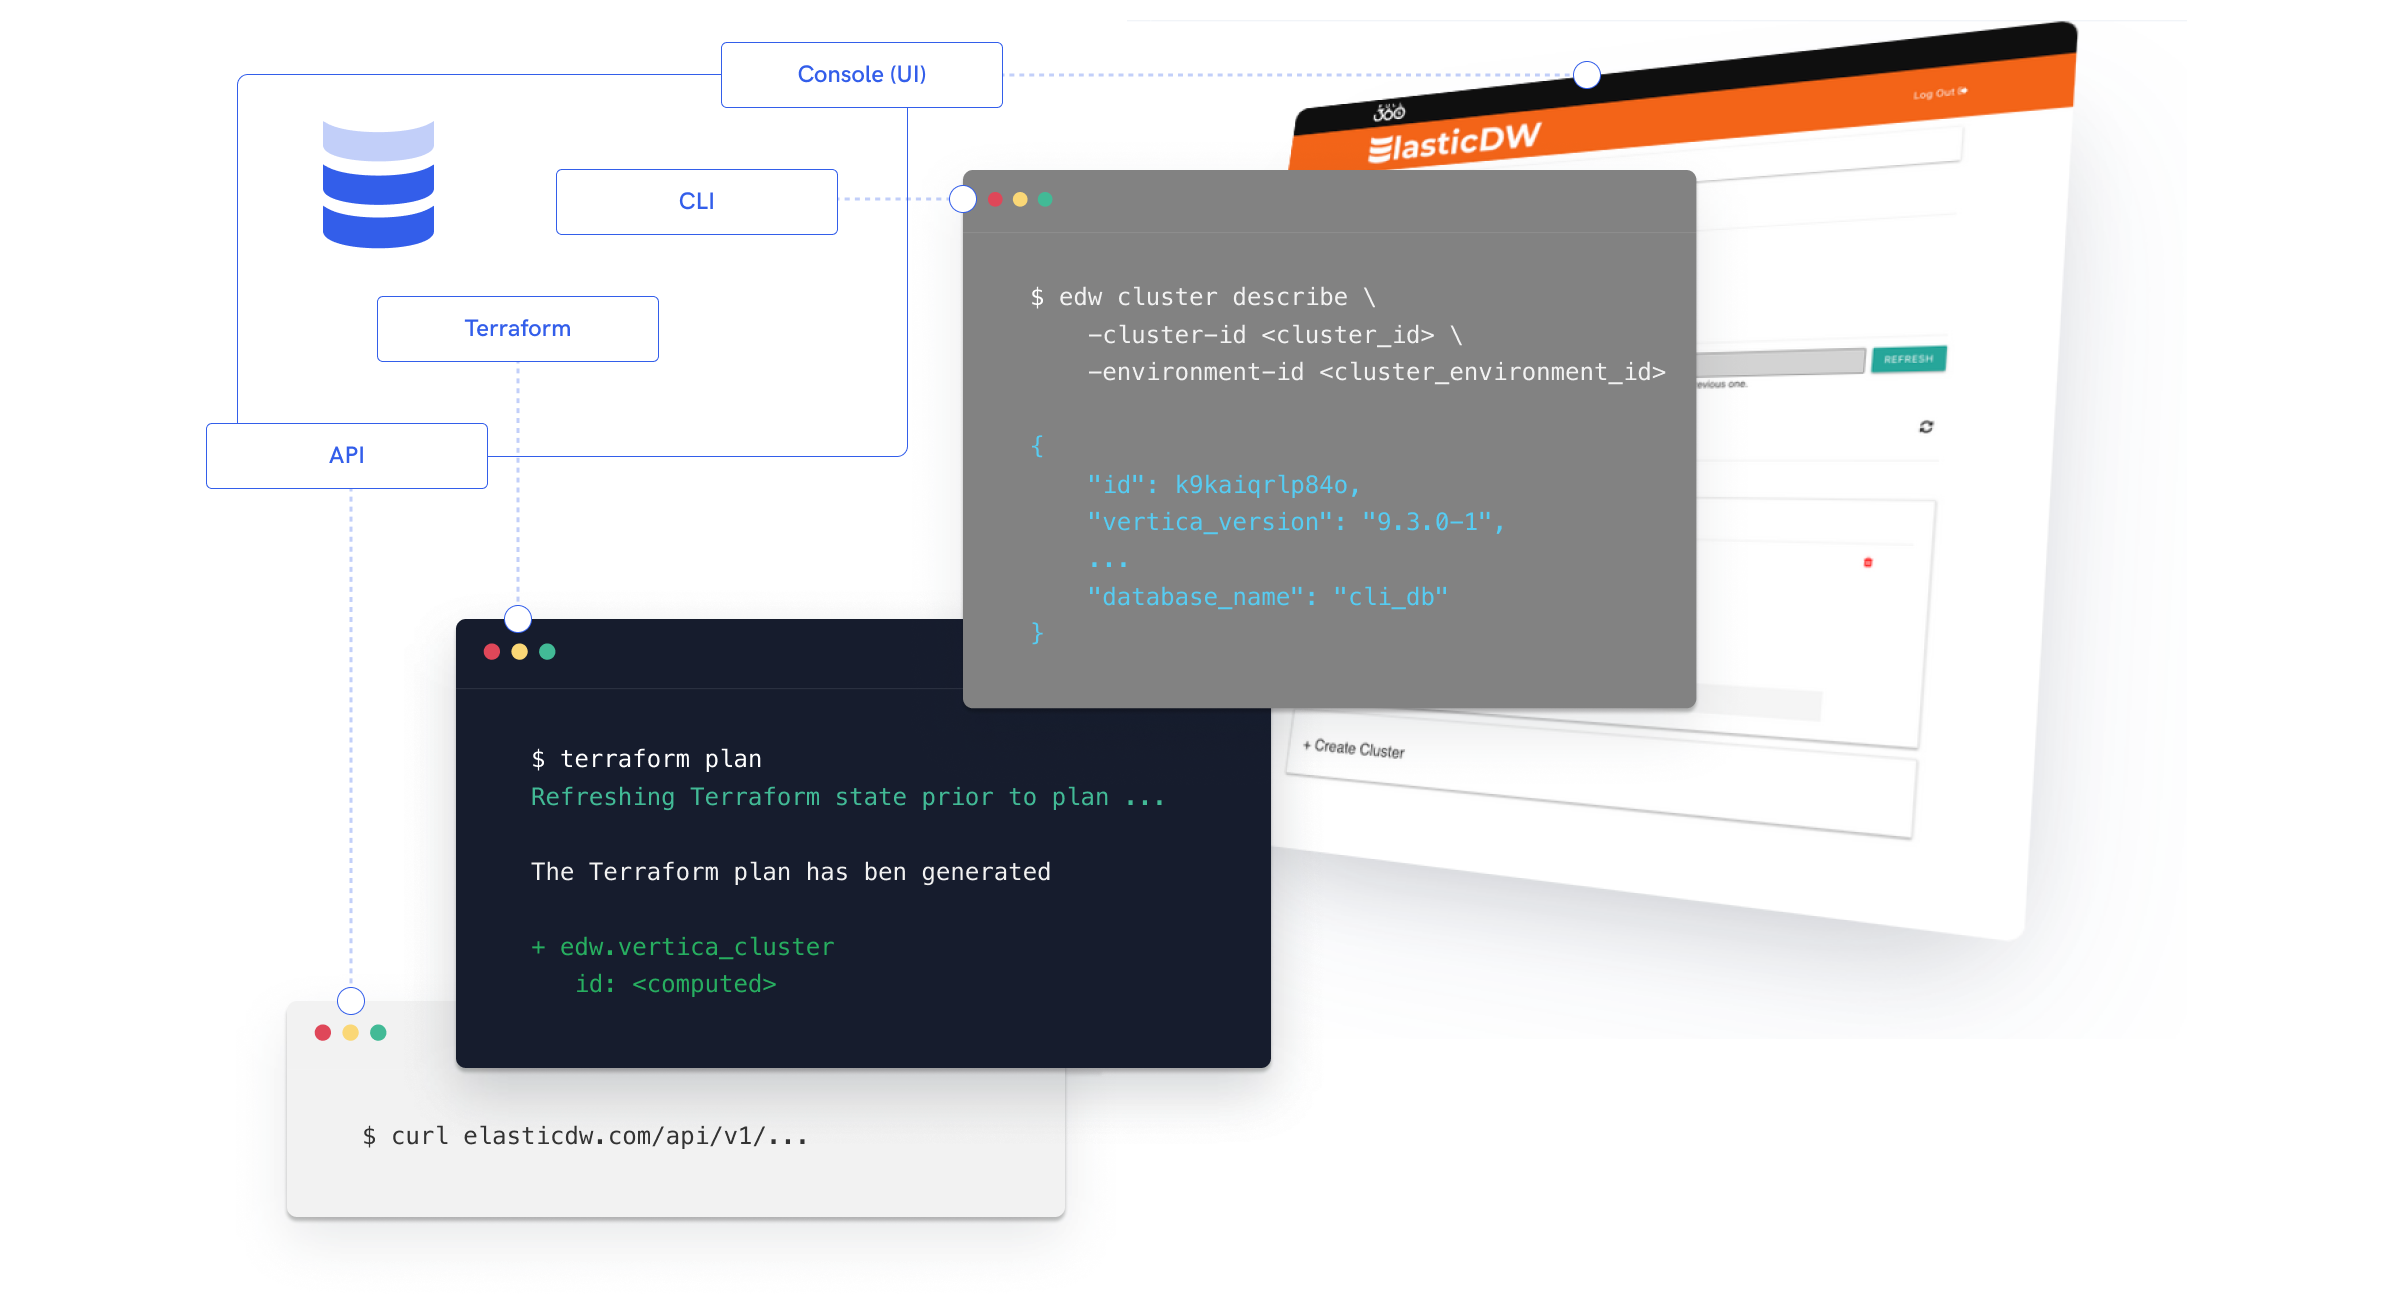The image size is (2400, 1305).
Task: Click yellow dot in light curl terminal
Action: [350, 1033]
